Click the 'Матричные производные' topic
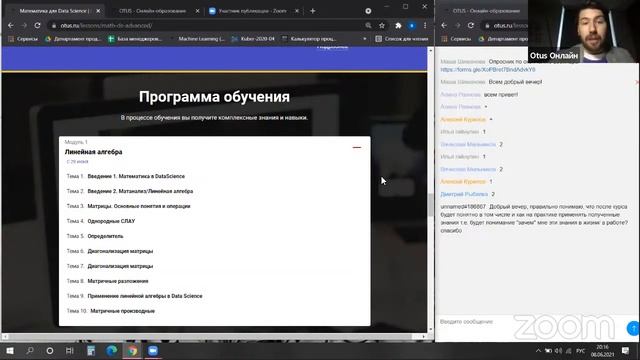 pos(122,311)
